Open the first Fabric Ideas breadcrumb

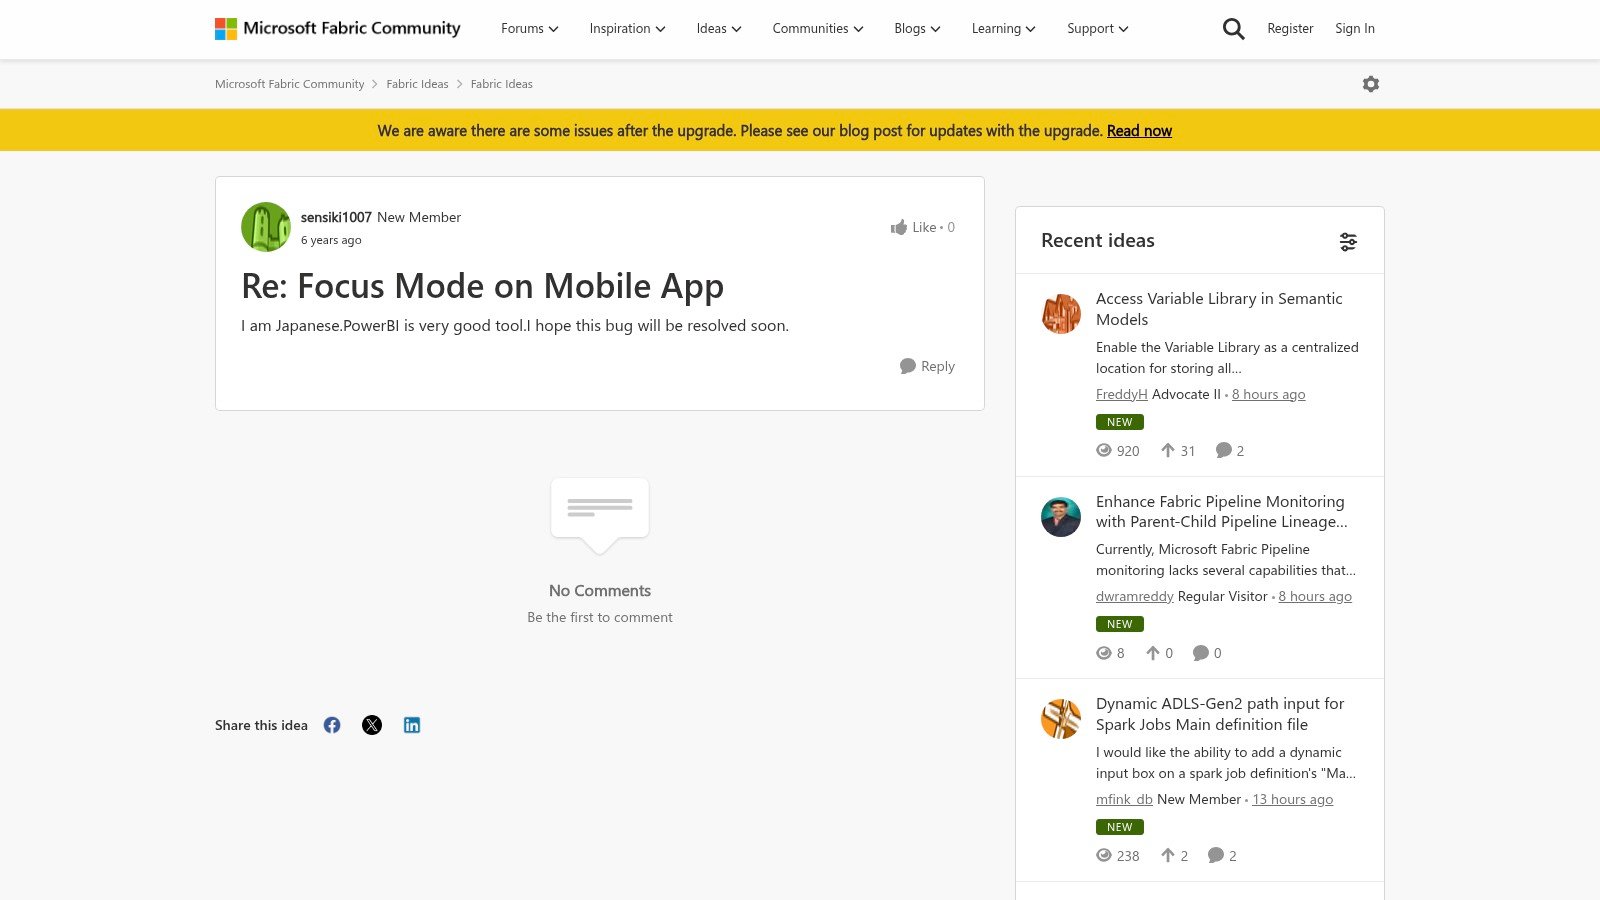(417, 84)
